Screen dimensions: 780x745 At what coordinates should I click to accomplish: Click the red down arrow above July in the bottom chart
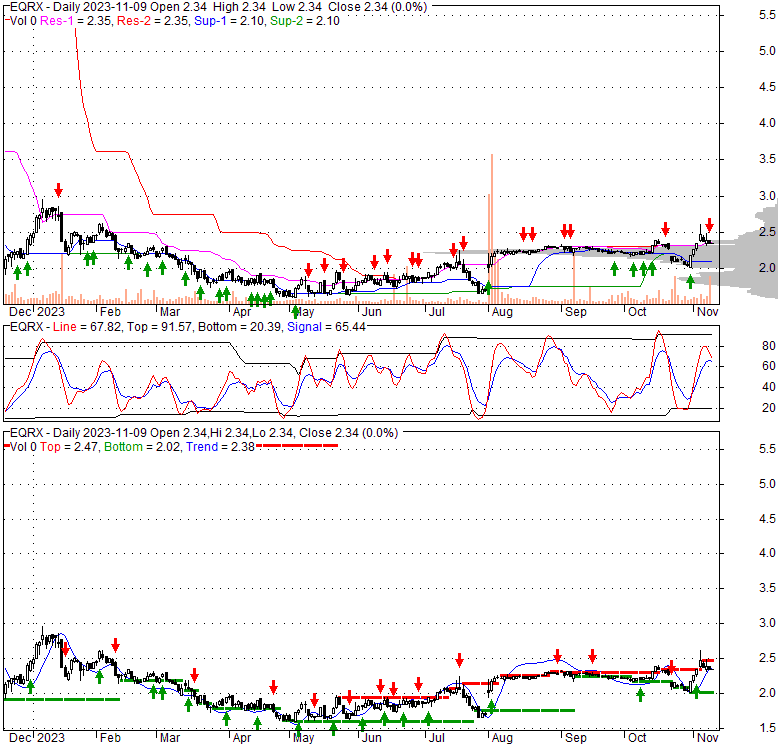(x=459, y=660)
